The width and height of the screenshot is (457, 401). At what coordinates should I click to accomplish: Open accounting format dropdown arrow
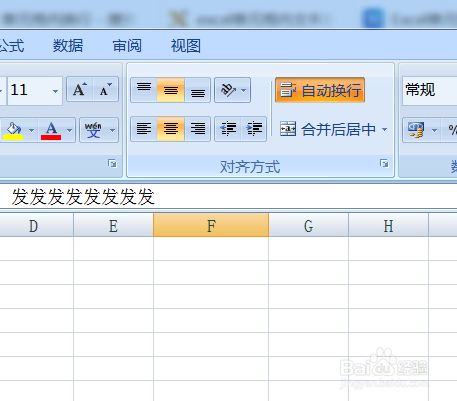click(x=434, y=130)
